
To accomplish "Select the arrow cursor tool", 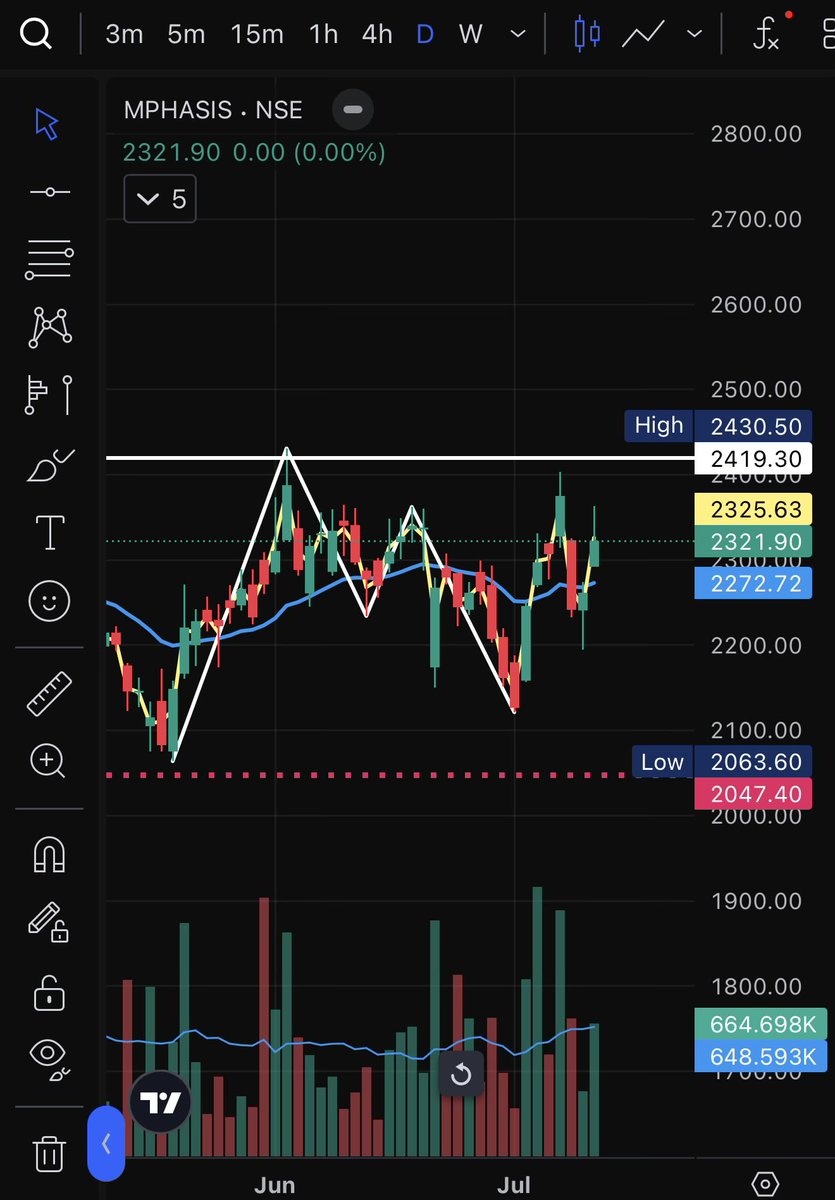I will (x=47, y=124).
